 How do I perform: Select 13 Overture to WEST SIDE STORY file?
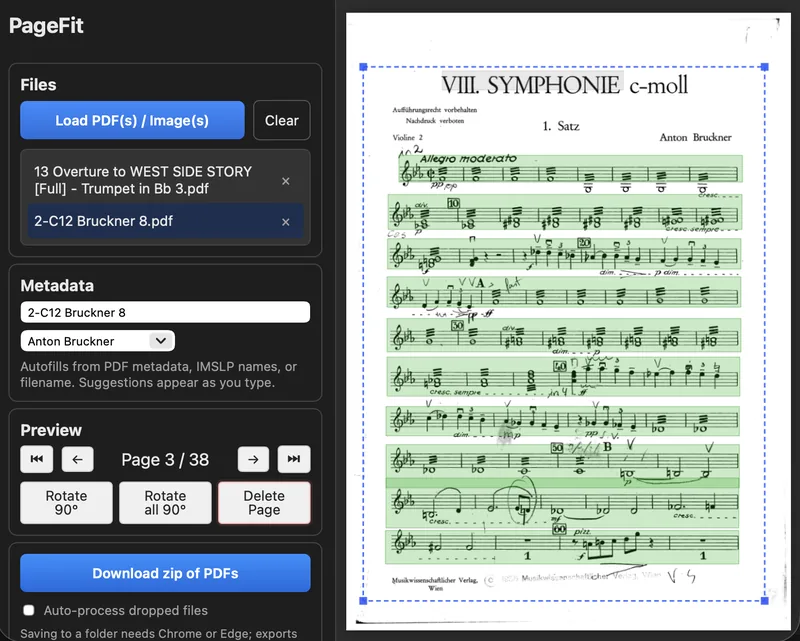pos(165,180)
